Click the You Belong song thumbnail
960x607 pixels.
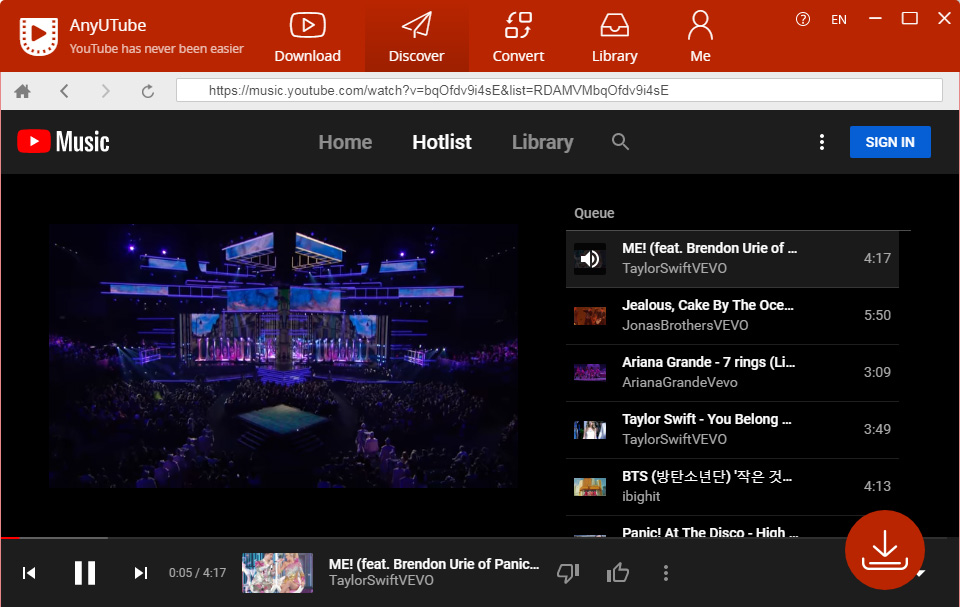pyautogui.click(x=590, y=429)
